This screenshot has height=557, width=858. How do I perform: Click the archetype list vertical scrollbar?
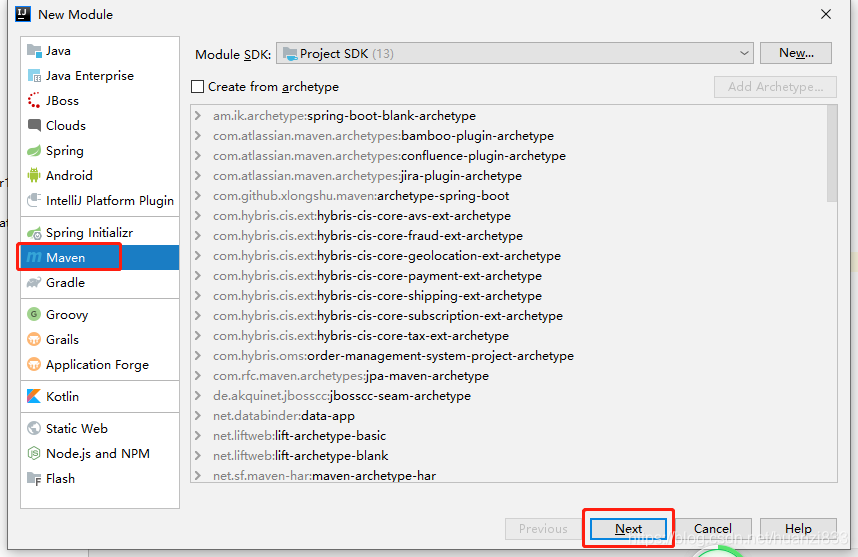pyautogui.click(x=832, y=153)
